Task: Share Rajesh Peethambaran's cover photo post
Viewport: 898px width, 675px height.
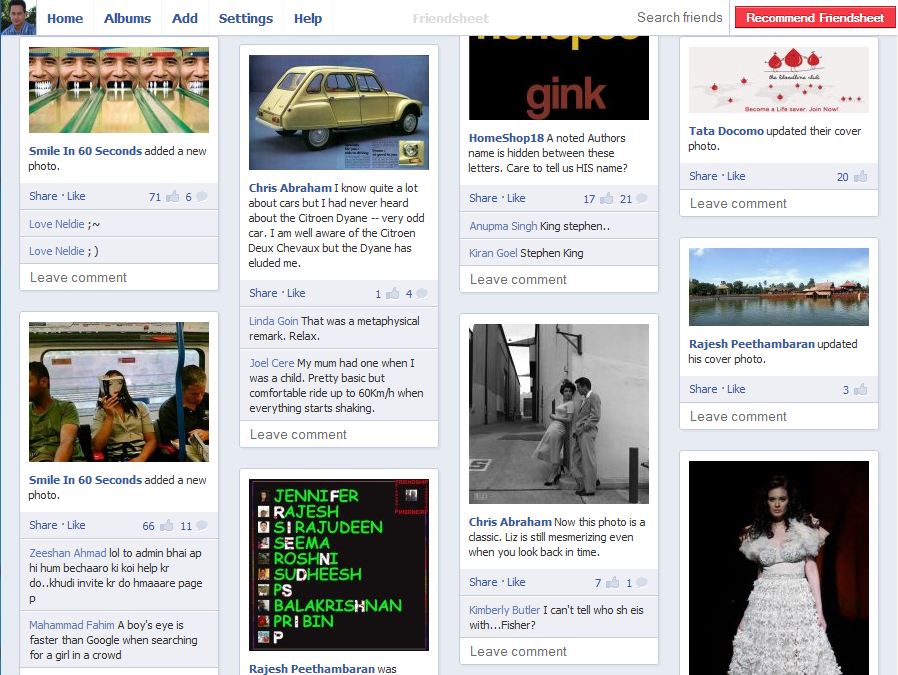Action: pyautogui.click(x=703, y=389)
